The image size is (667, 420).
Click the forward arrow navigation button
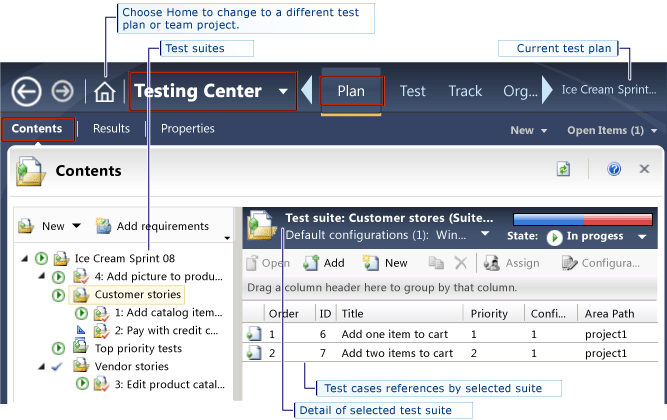click(63, 92)
